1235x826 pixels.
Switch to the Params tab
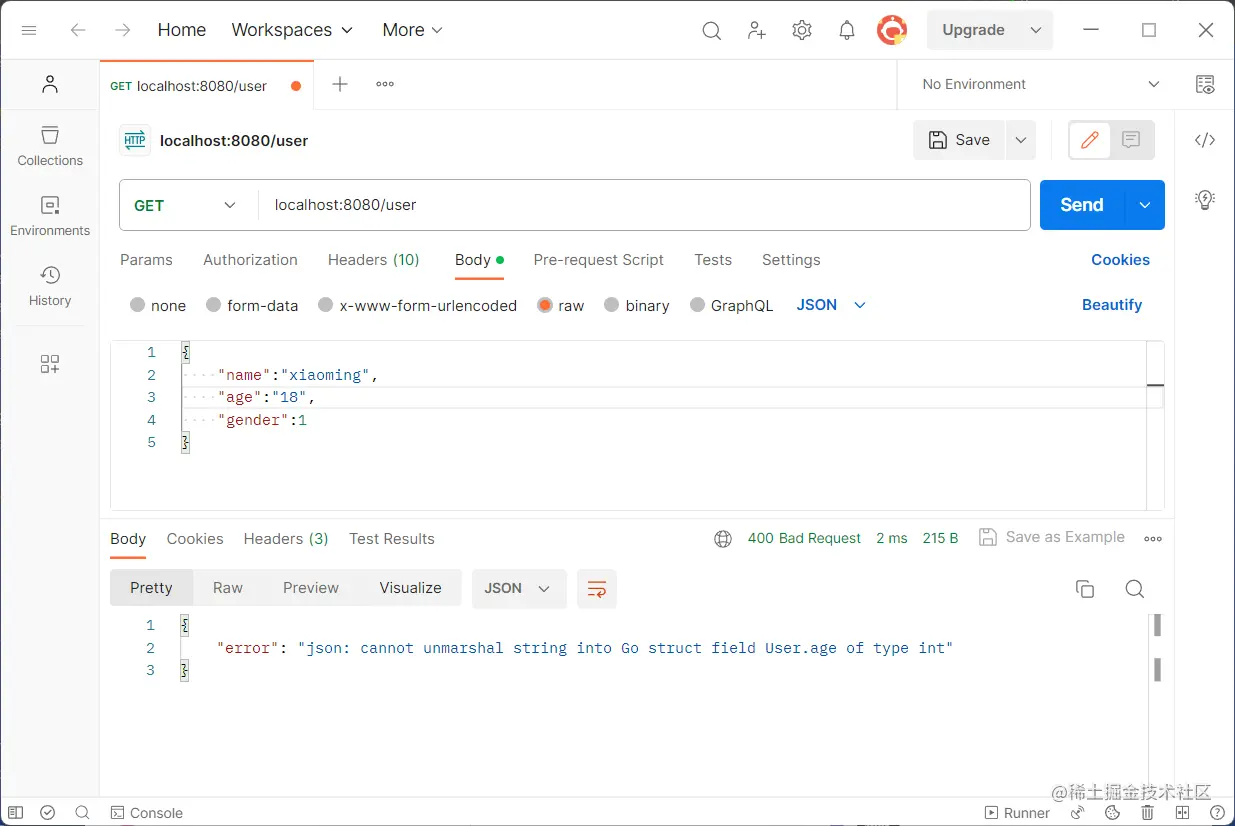click(x=146, y=260)
